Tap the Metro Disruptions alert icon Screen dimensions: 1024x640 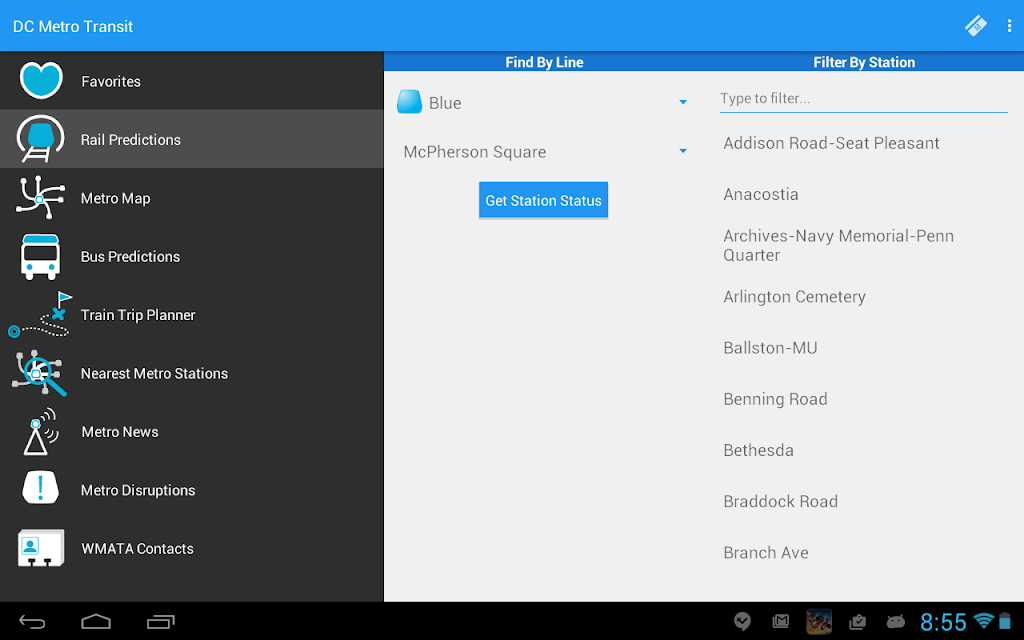tap(40, 487)
